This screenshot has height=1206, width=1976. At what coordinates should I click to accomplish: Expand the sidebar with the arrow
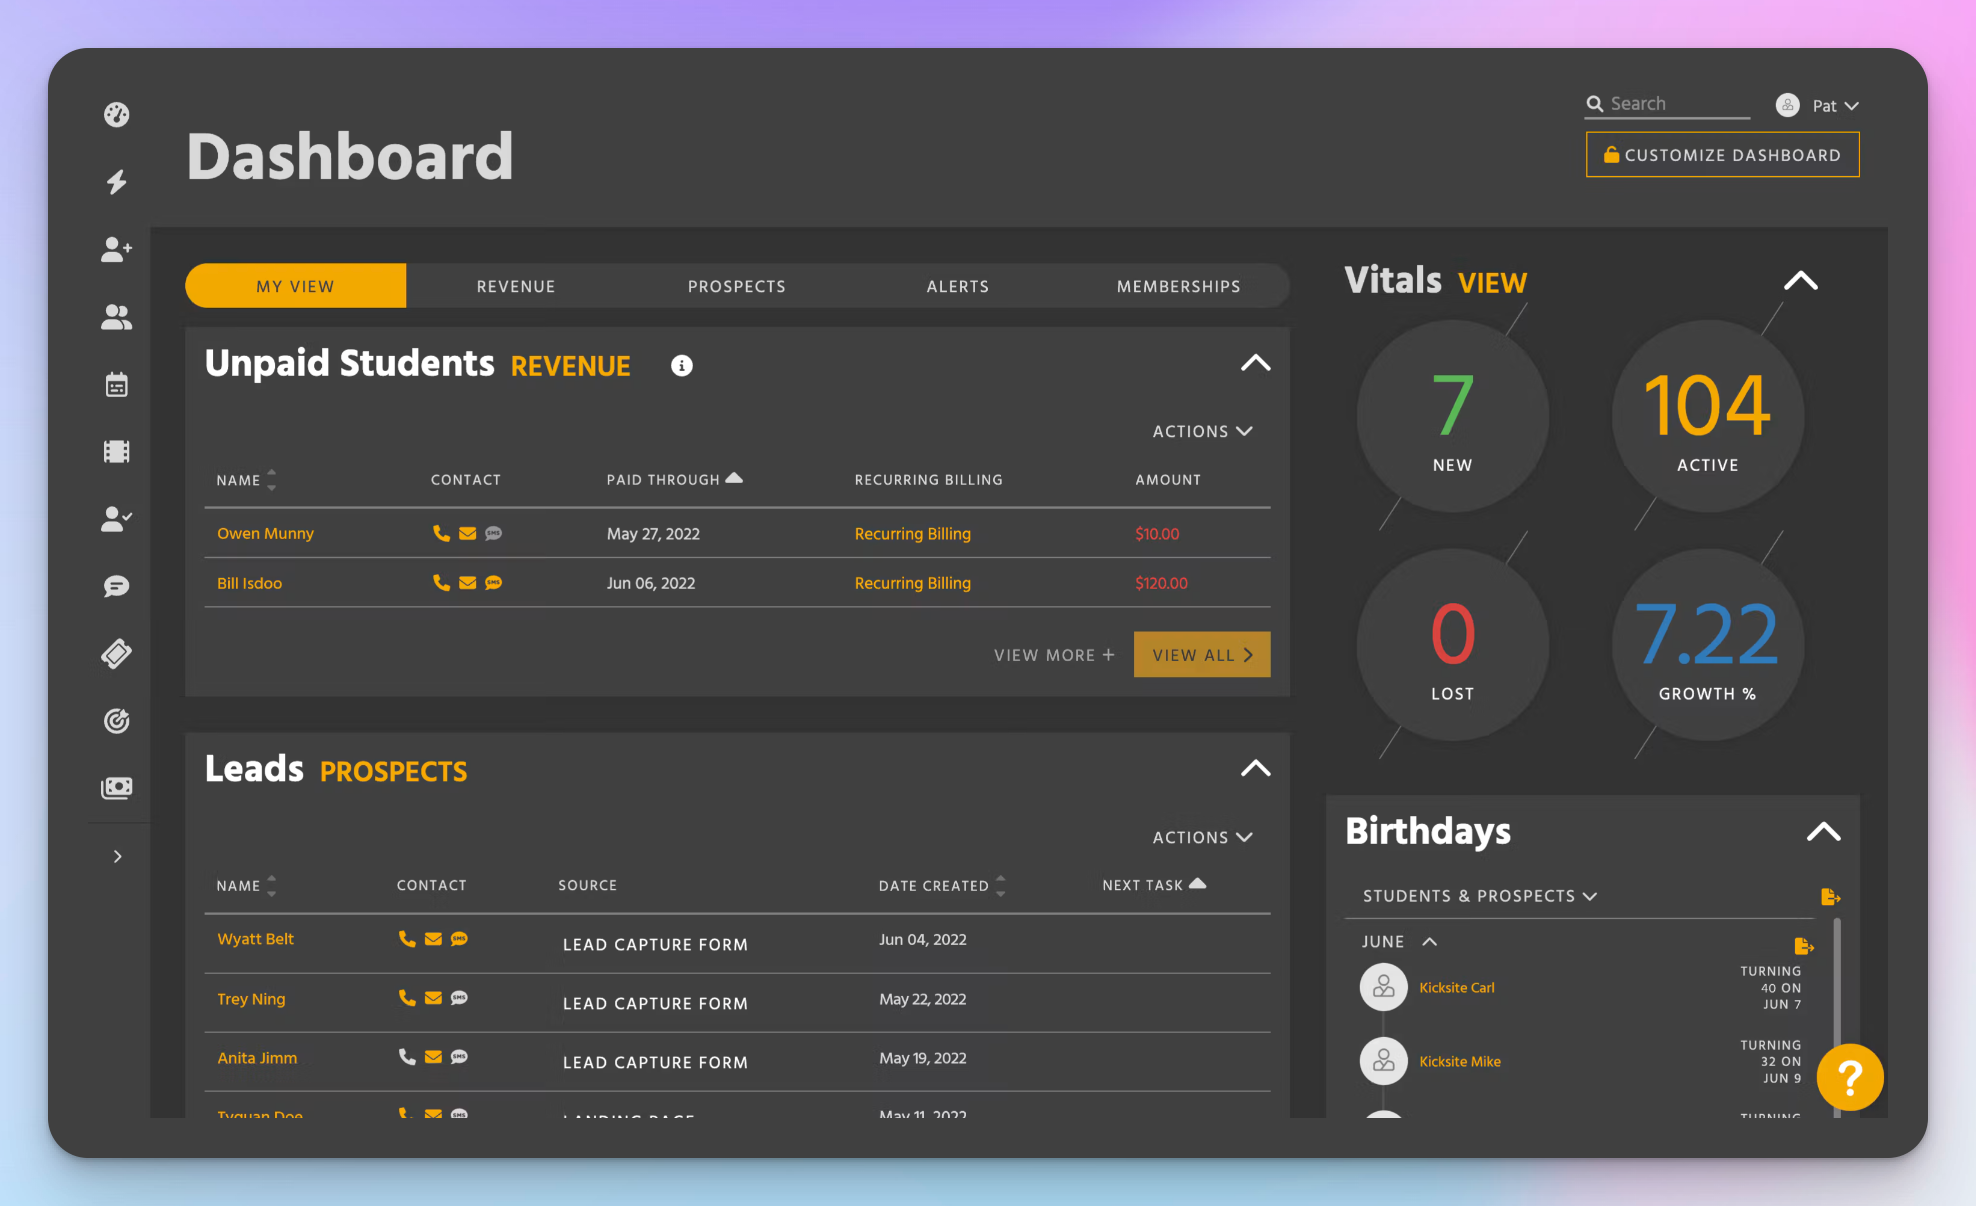click(118, 856)
